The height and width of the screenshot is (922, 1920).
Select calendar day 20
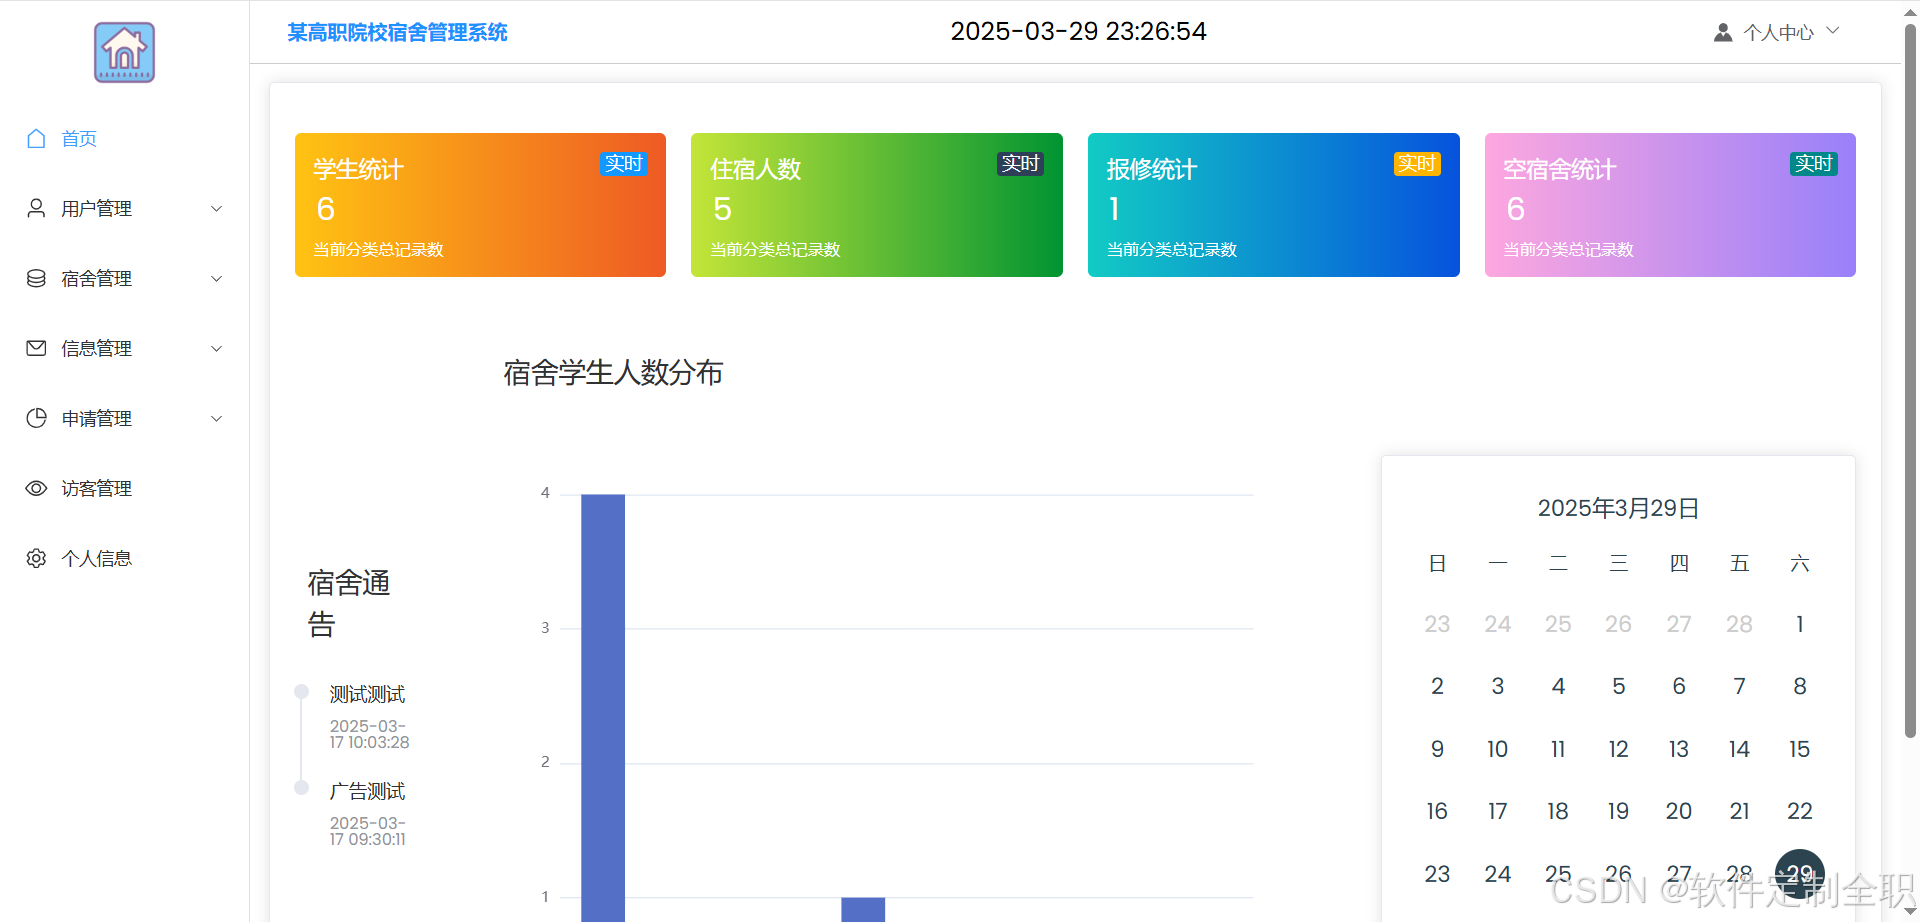[1679, 811]
